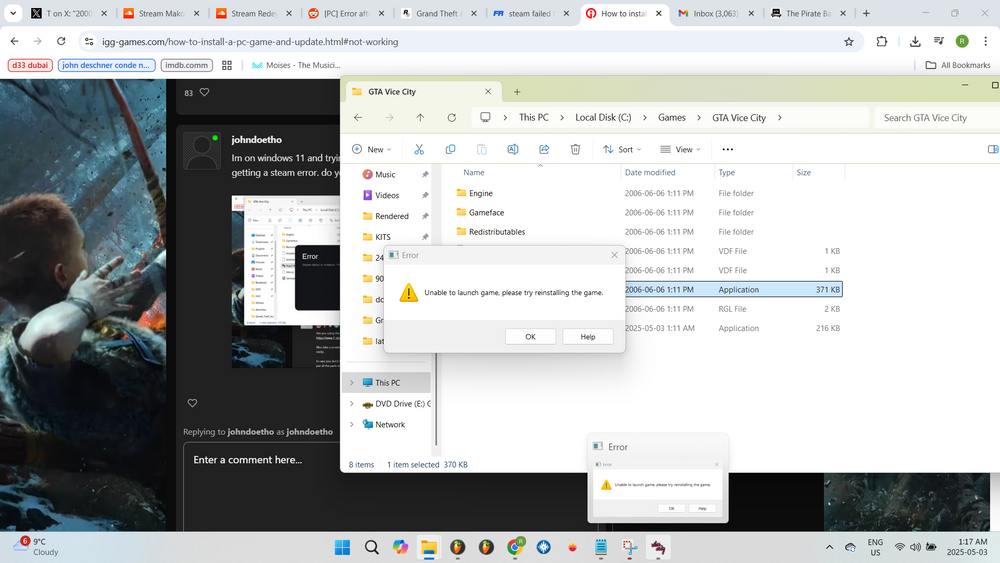Refresh the GTA Vice City folder
The image size is (1000, 563).
[x=452, y=117]
